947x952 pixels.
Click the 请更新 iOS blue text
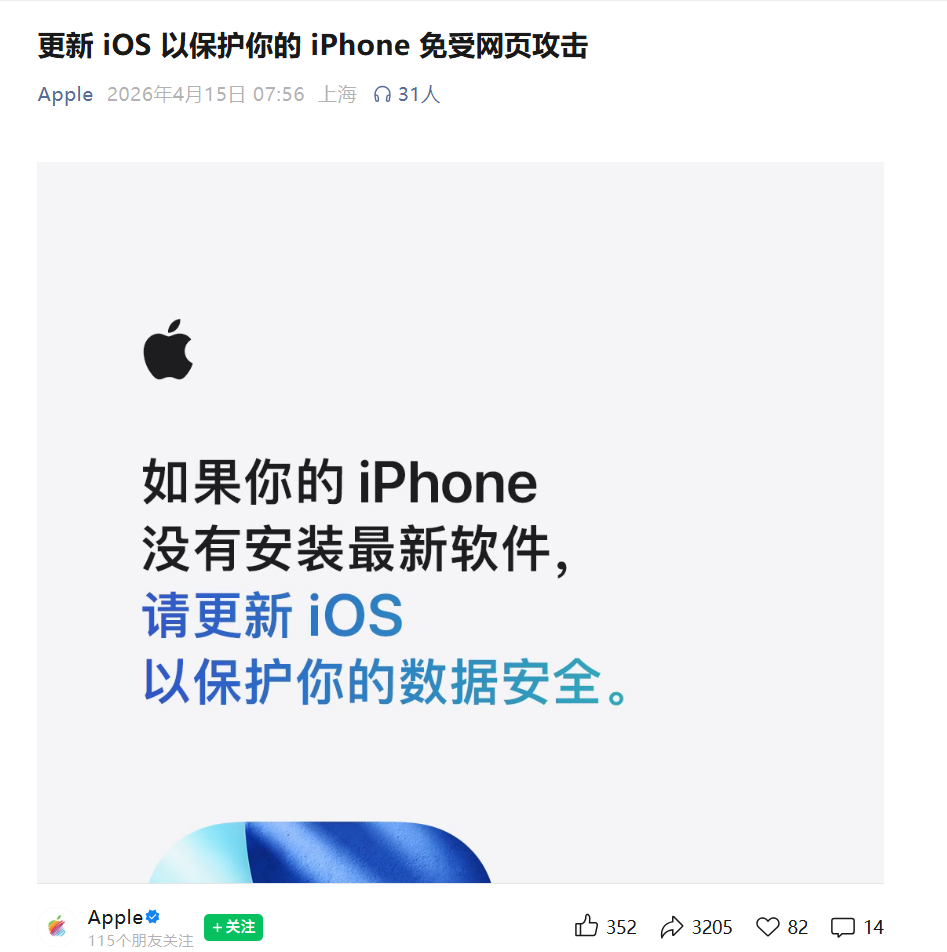point(273,616)
